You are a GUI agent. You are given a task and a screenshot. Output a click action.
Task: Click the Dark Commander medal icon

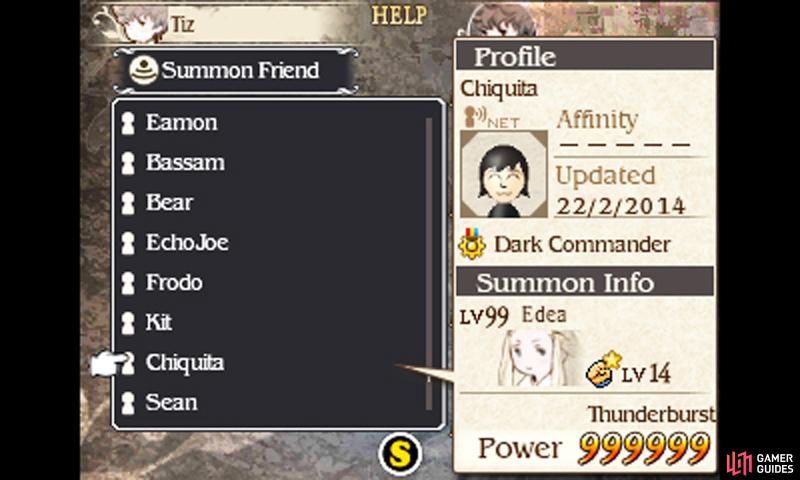472,243
